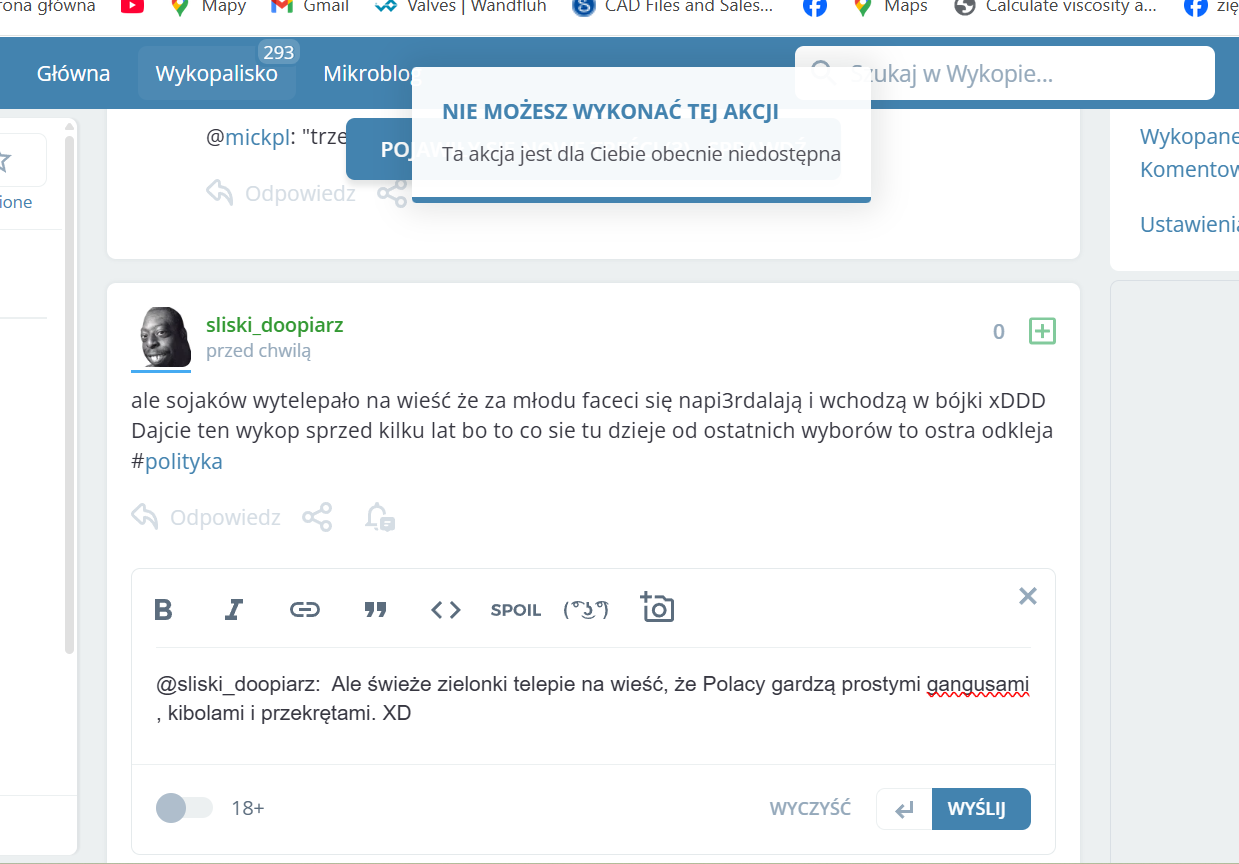The height and width of the screenshot is (864, 1239).
Task: Upvote sliski_doopiarz post with green plus
Action: (x=1042, y=331)
